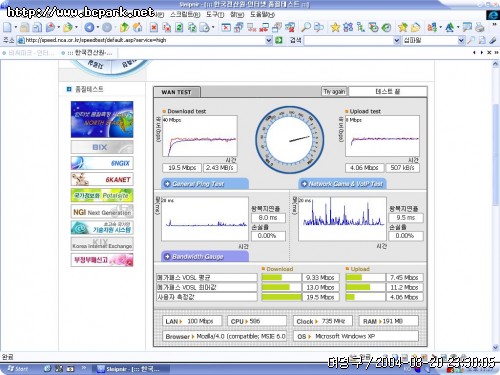Click the Print icon in toolbar
The width and height of the screenshot is (500, 375).
[479, 27]
